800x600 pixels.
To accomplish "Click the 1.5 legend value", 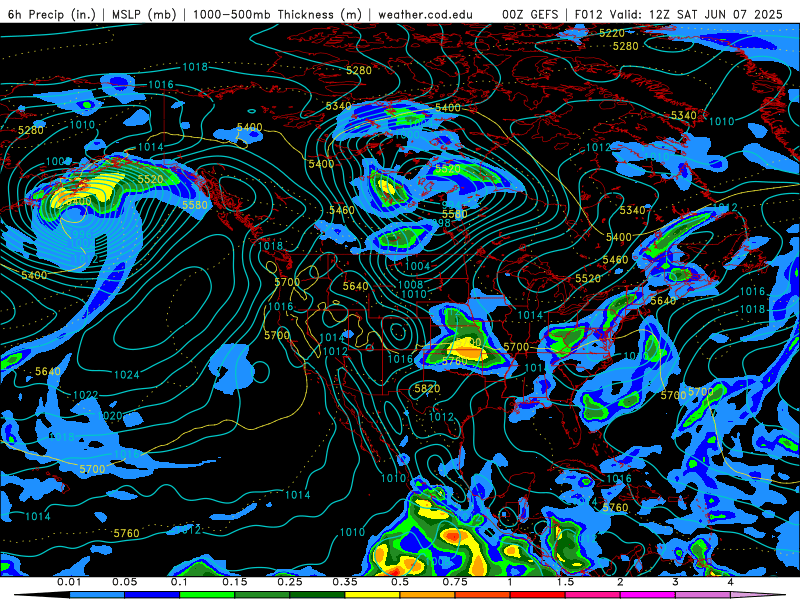I will point(565,582).
